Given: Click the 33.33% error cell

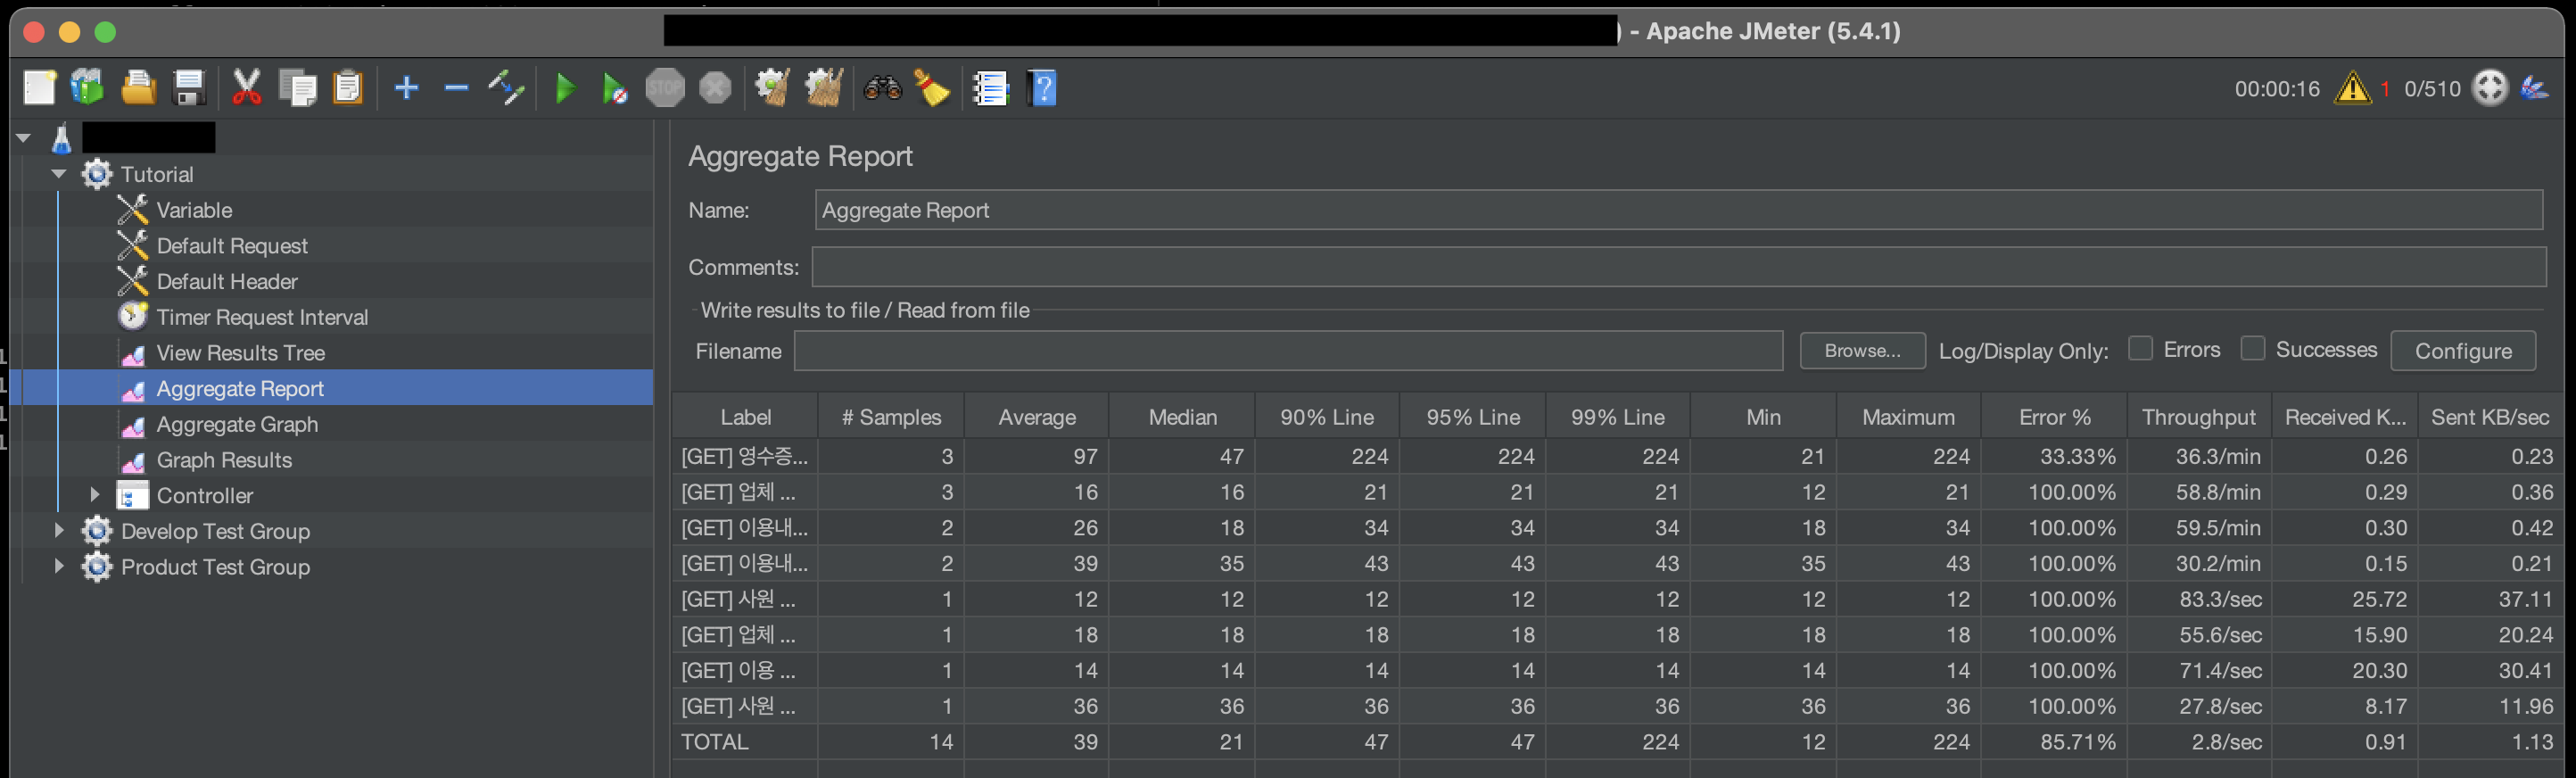Looking at the screenshot, I should [x=2054, y=456].
